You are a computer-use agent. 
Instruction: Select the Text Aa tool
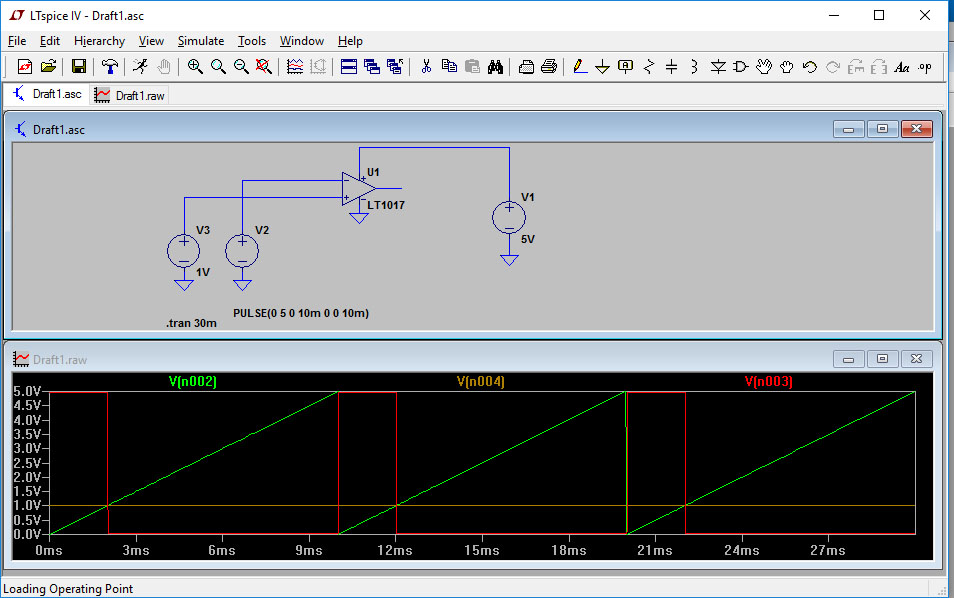tap(902, 66)
